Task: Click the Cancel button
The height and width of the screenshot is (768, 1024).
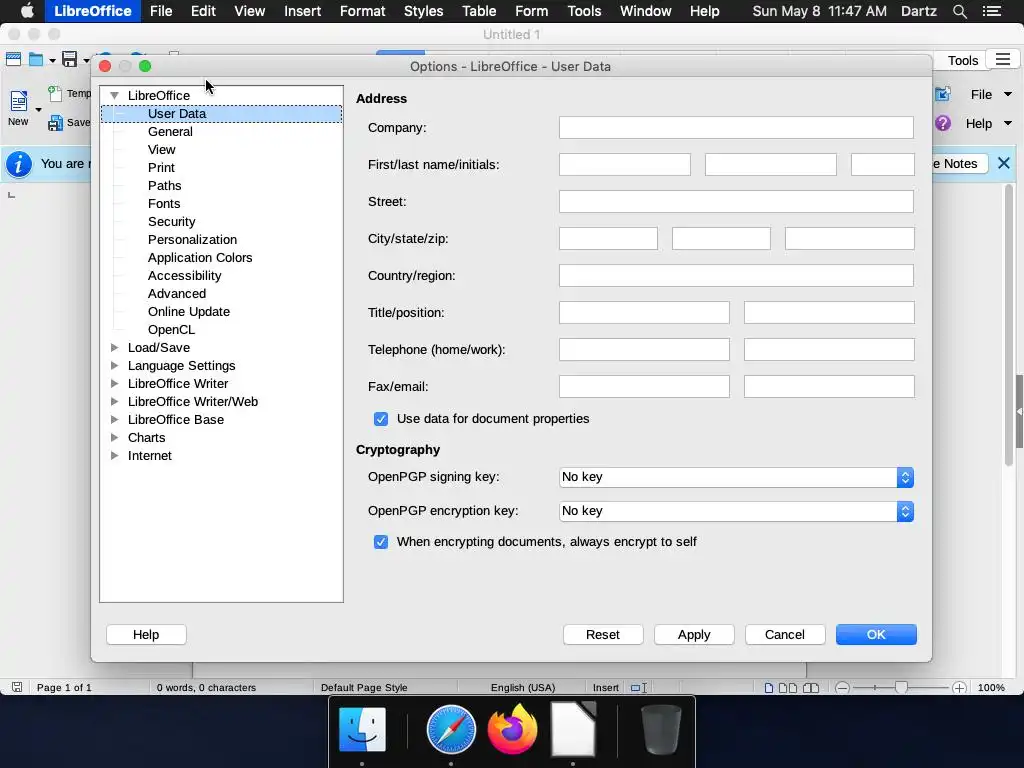Action: [x=784, y=634]
